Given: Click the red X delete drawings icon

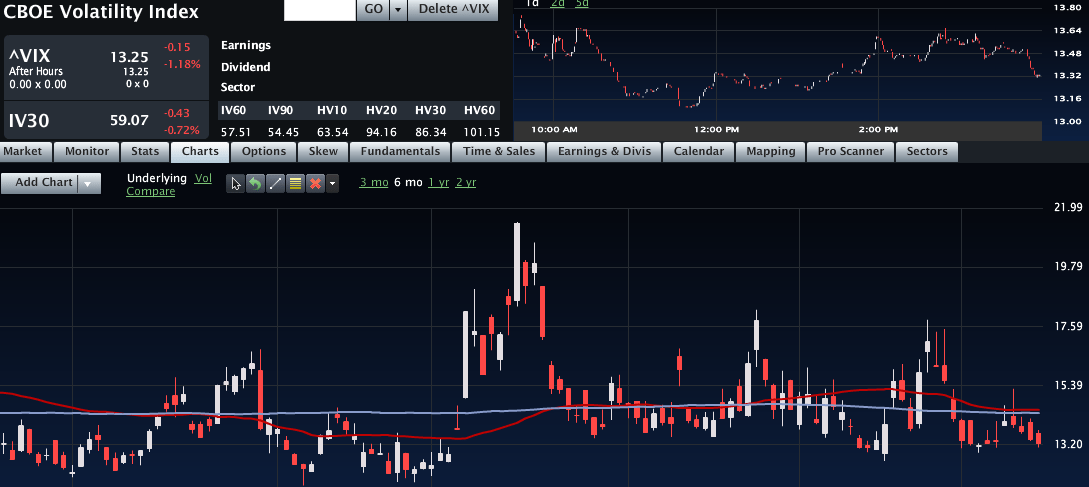Looking at the screenshot, I should coord(315,183).
